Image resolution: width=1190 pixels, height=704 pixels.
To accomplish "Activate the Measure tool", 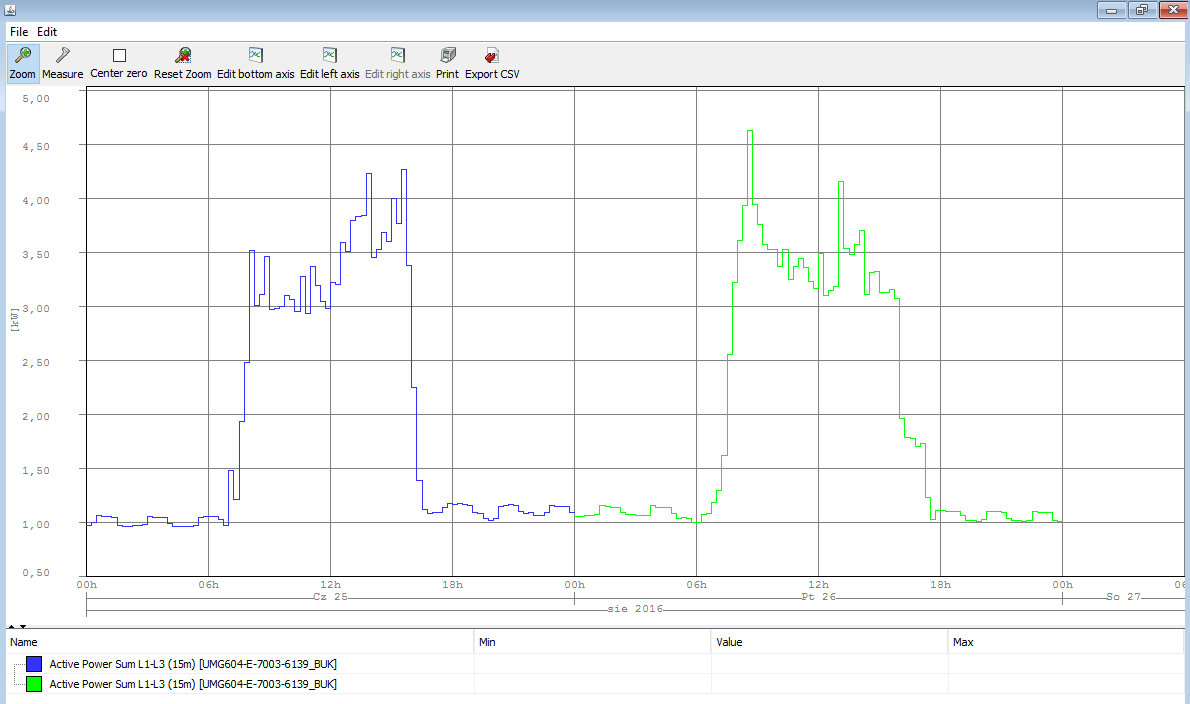I will [62, 63].
